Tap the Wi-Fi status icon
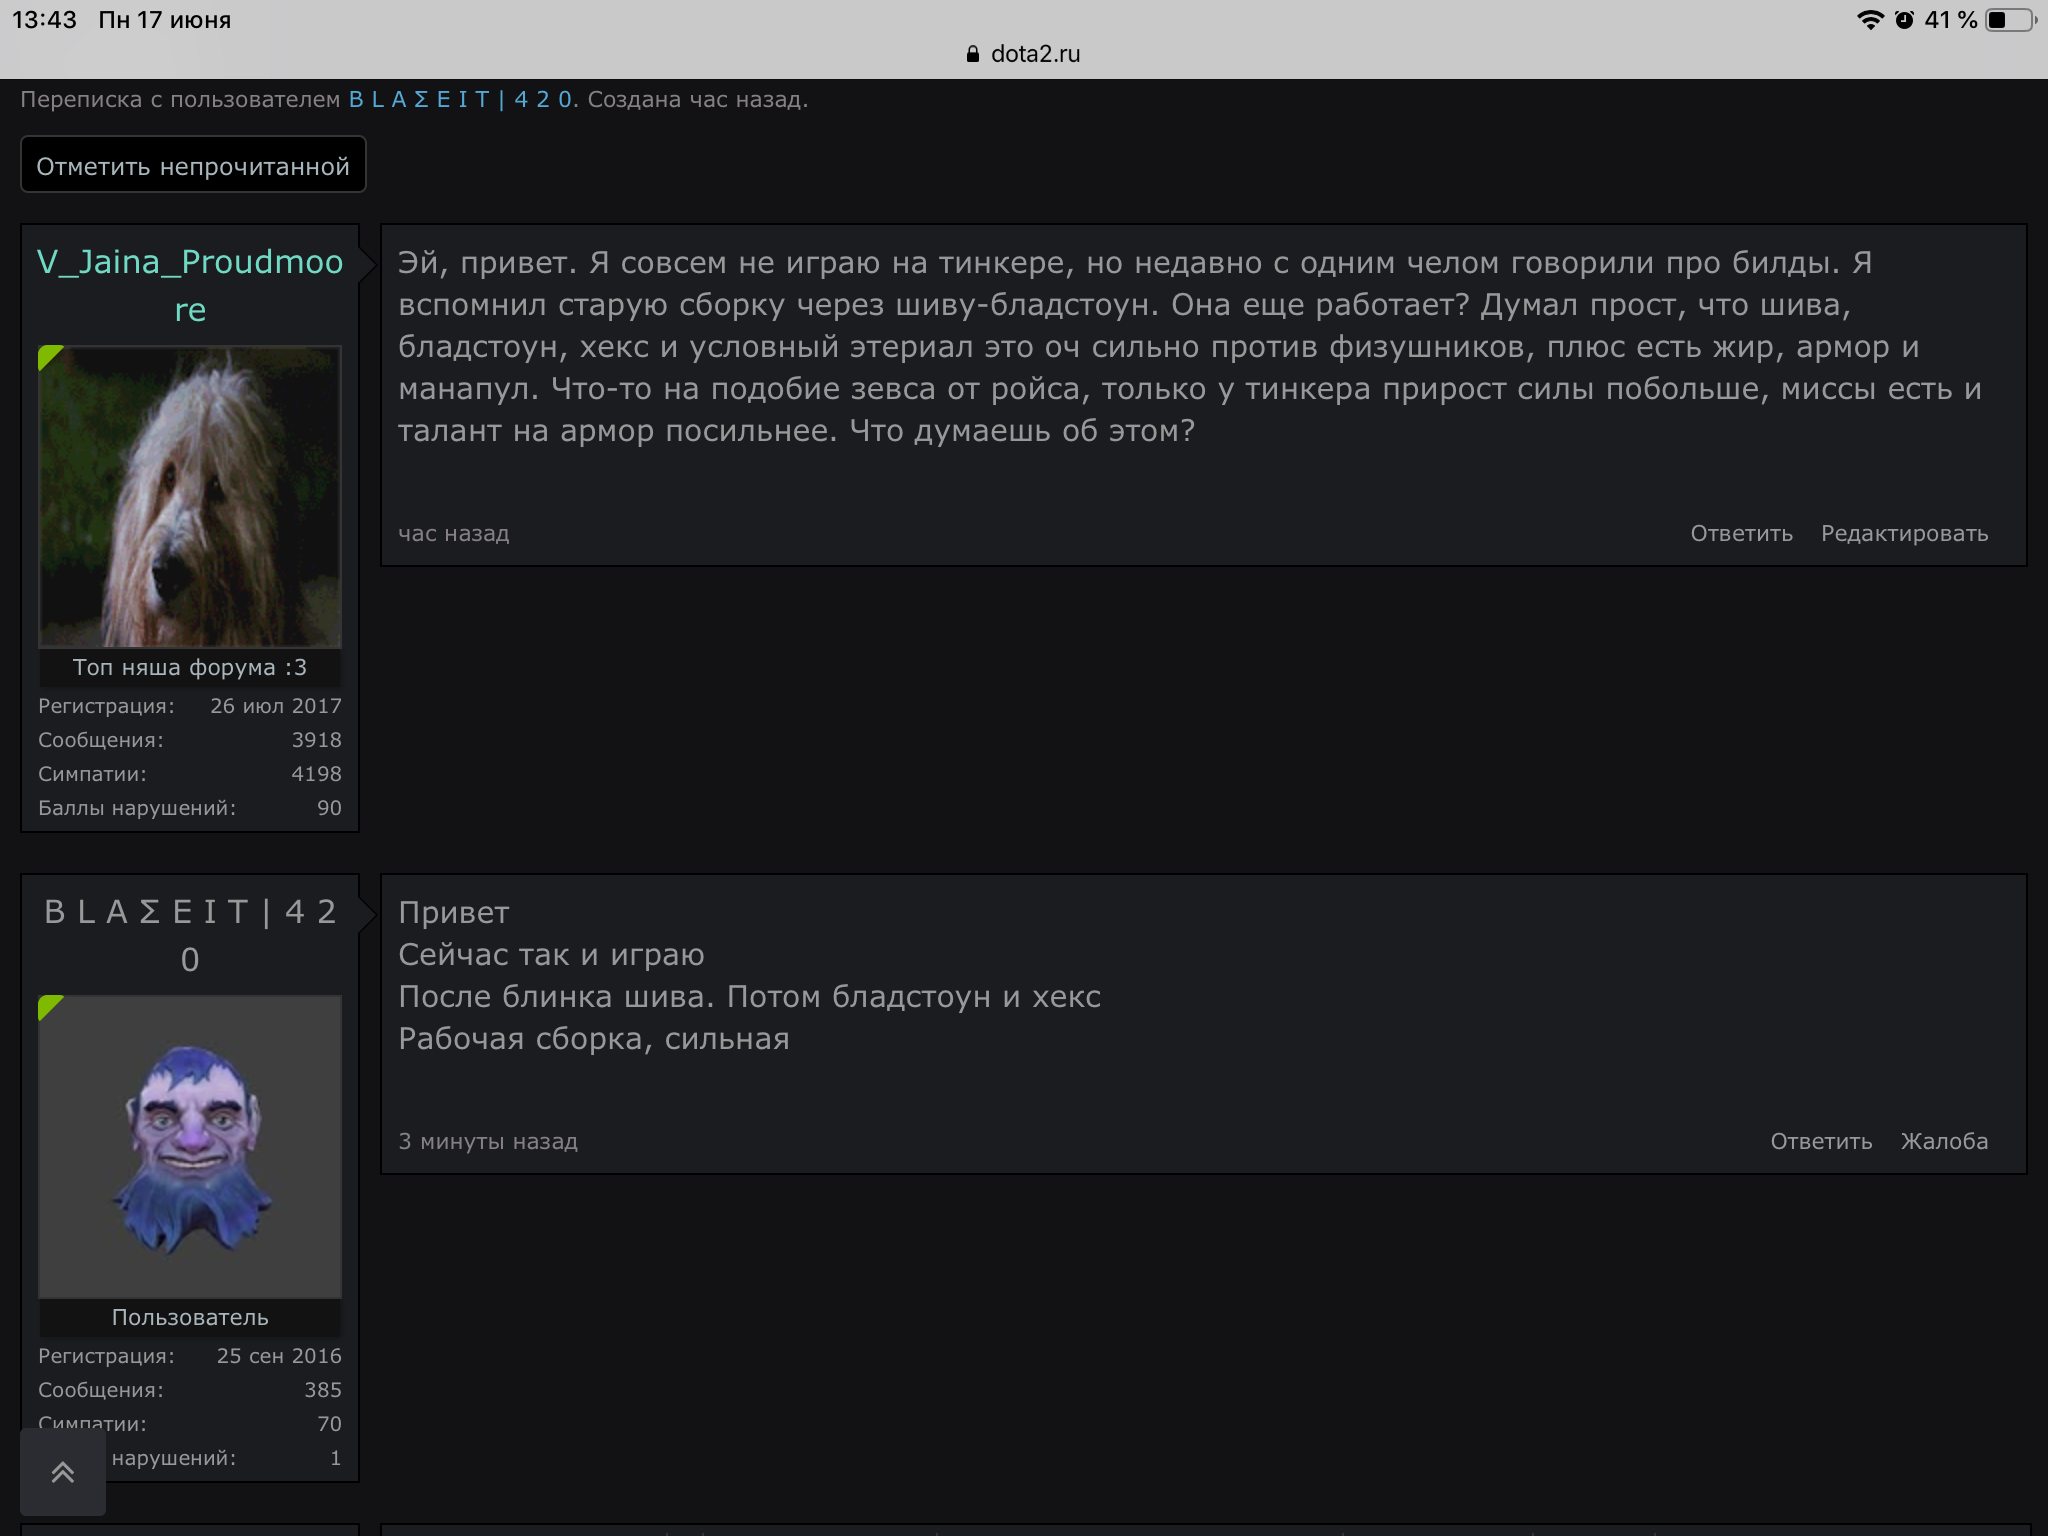The width and height of the screenshot is (2048, 1536). 1869,20
